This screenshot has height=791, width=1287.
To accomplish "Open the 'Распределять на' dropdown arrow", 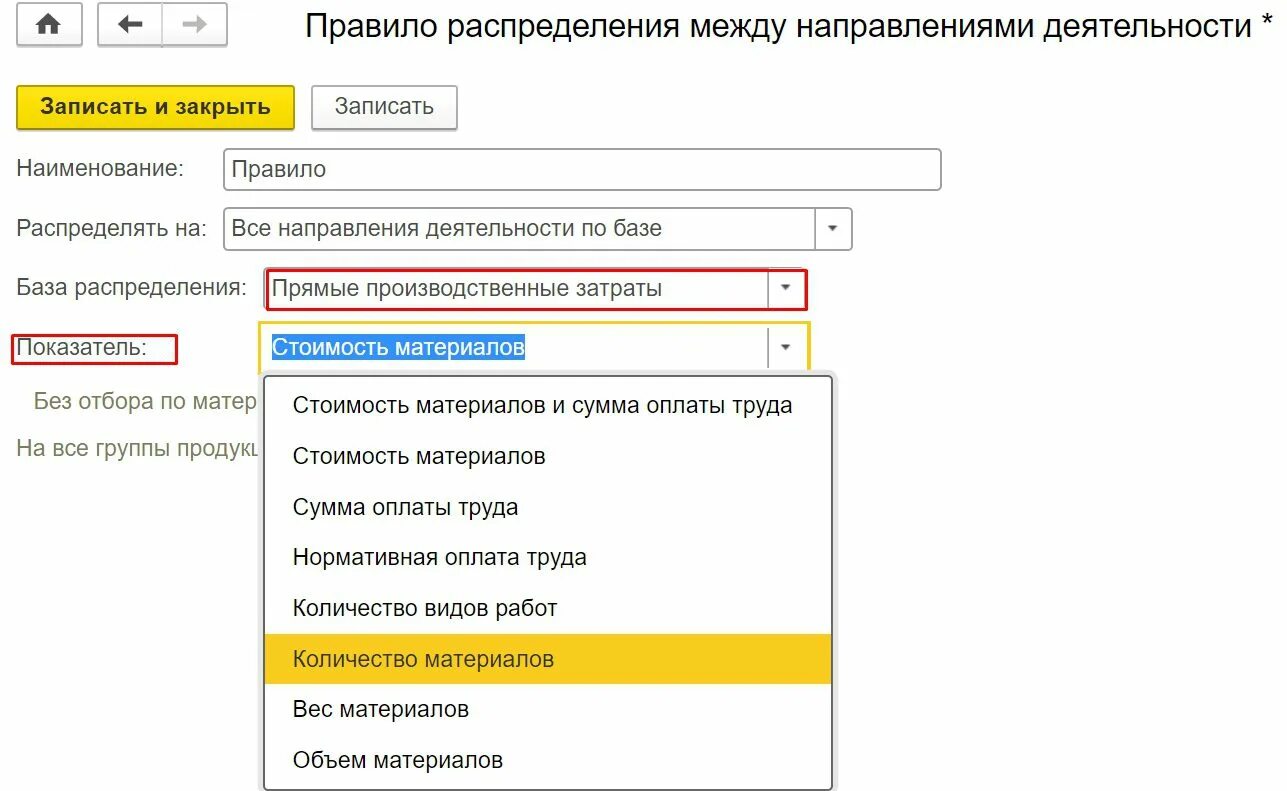I will [833, 228].
